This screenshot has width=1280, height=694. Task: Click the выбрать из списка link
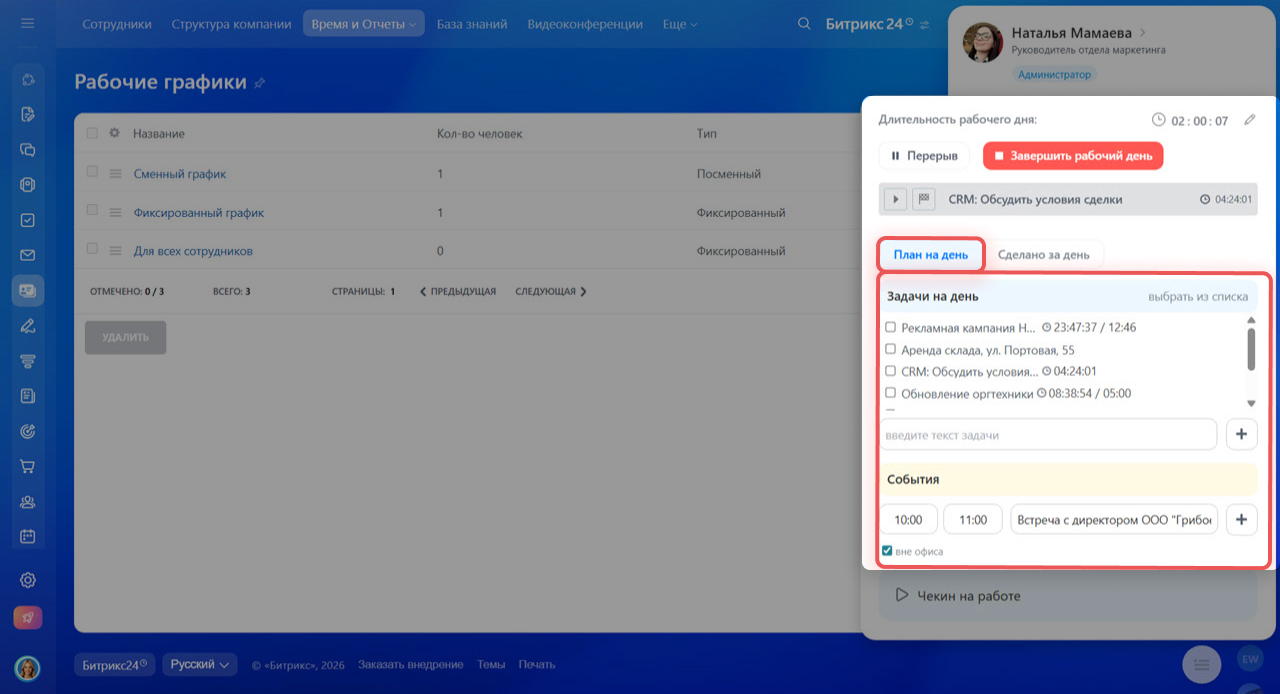pyautogui.click(x=1198, y=297)
